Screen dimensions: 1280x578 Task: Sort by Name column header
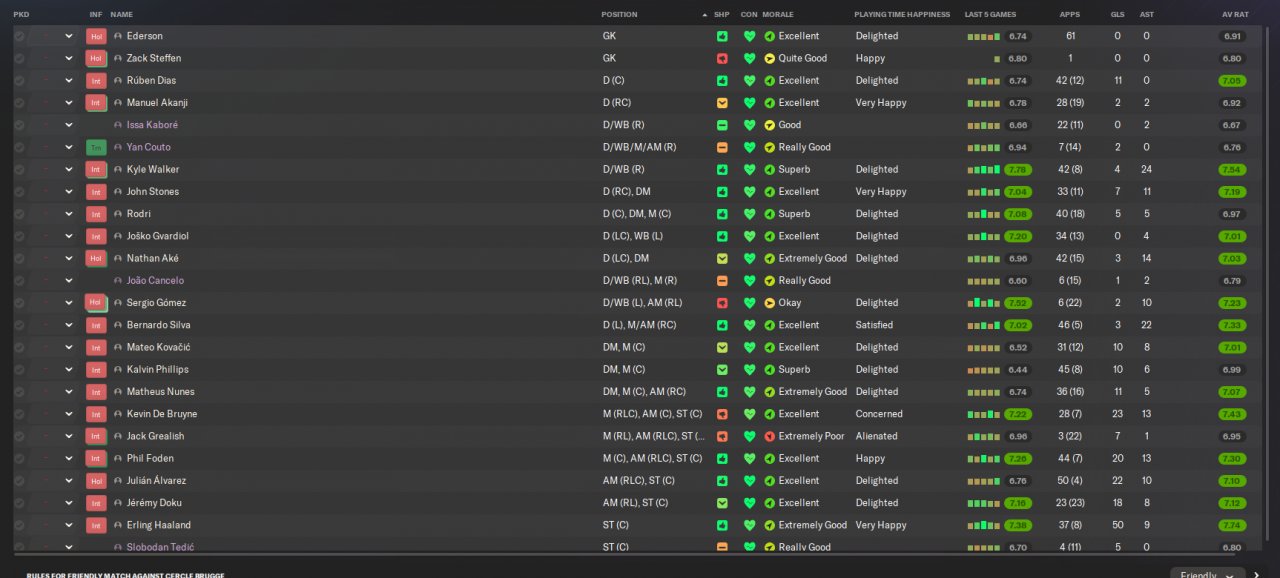click(121, 15)
